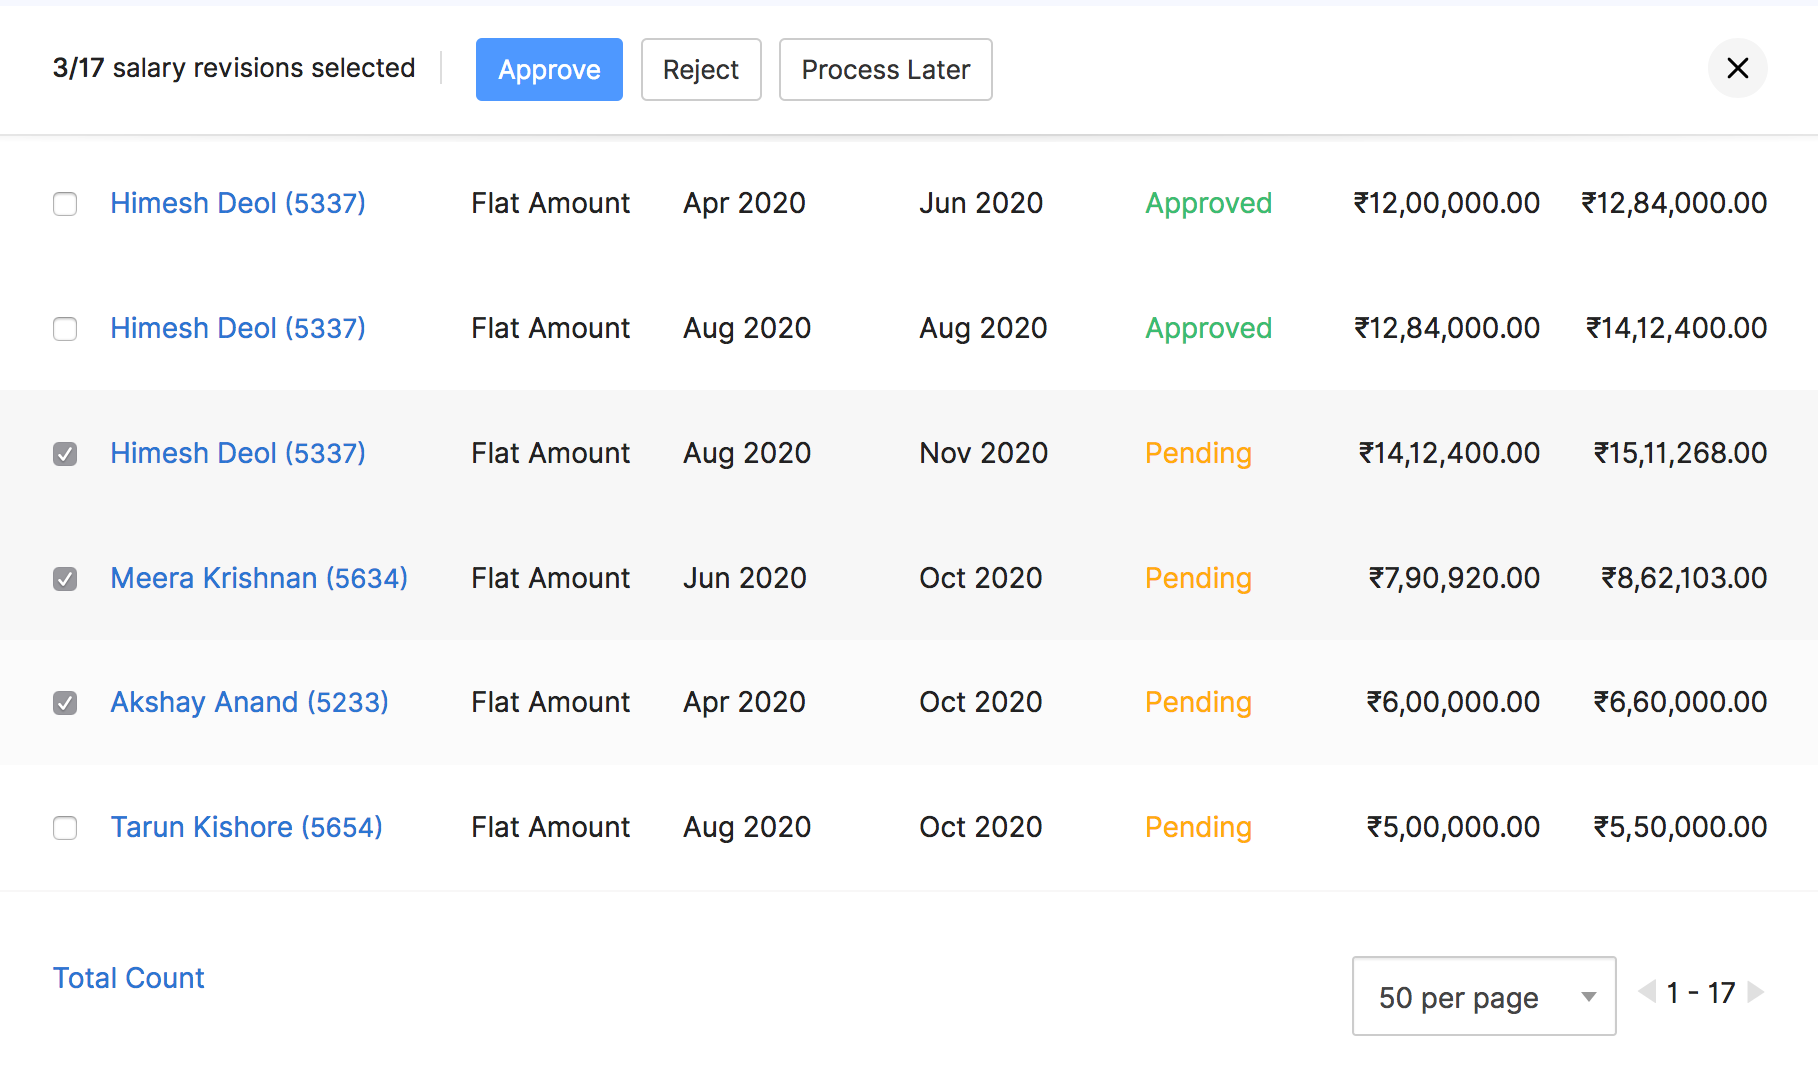Go to next page arrow
1818x1084 pixels.
point(1755,992)
